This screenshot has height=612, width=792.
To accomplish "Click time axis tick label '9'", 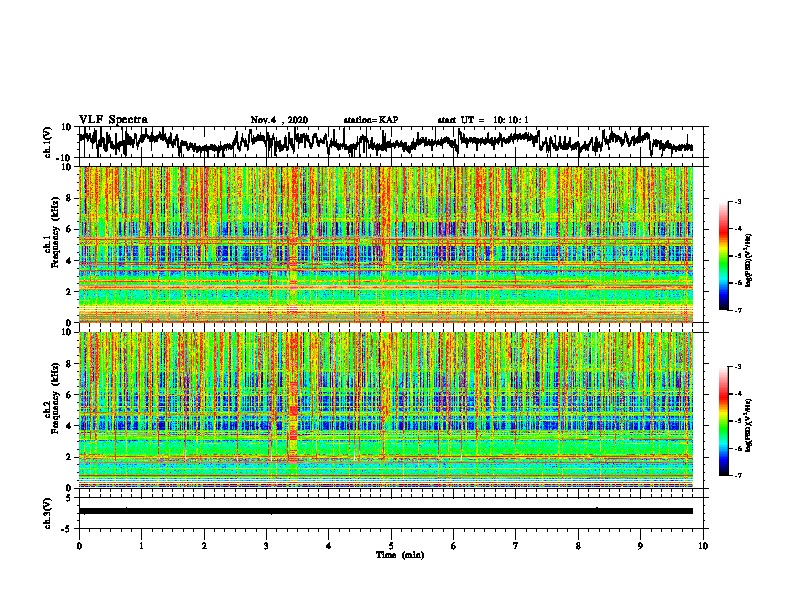I will [x=640, y=546].
